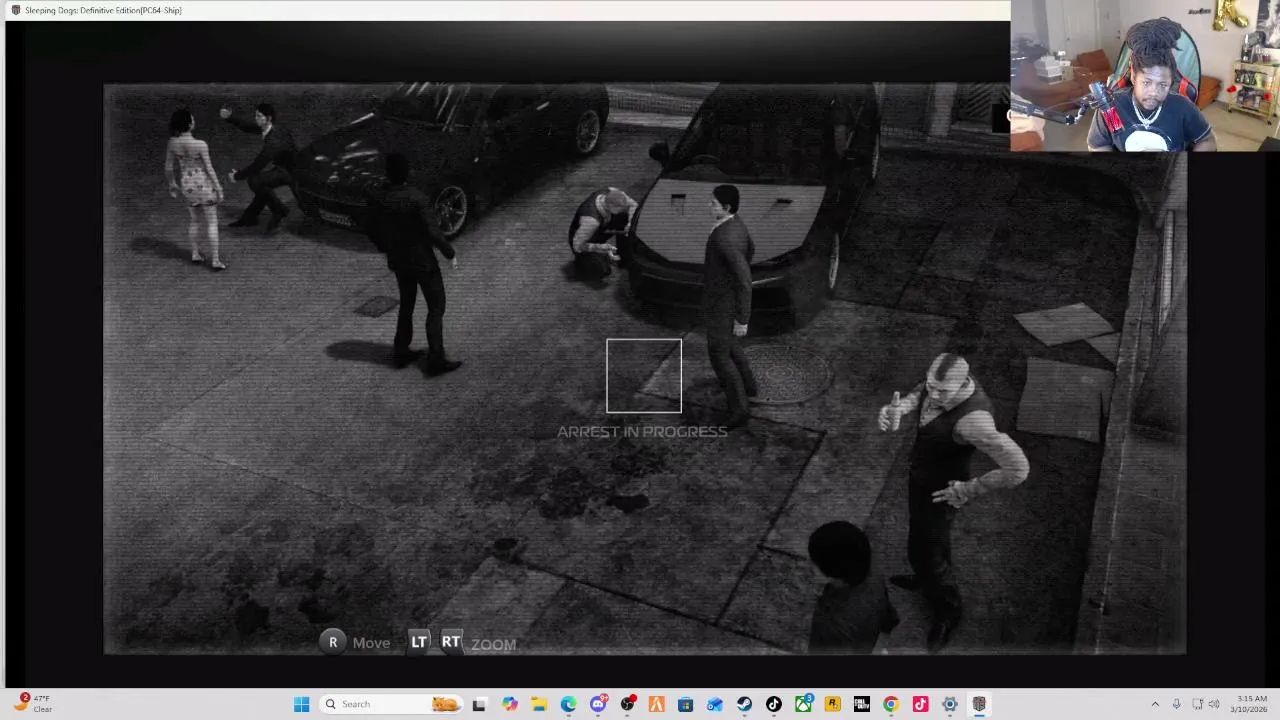Click the Move label in camera HUD

coord(371,643)
